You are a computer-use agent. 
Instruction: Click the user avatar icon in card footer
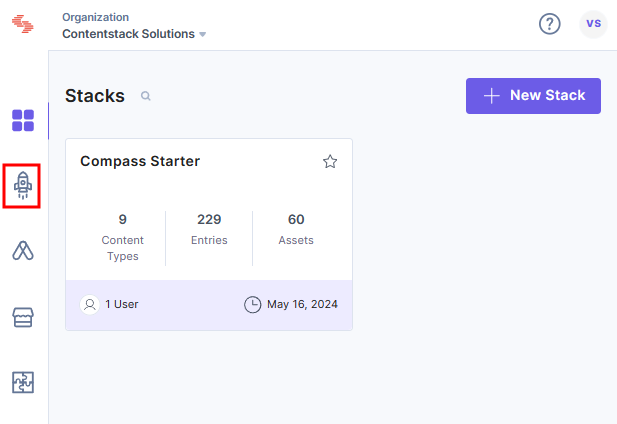pyautogui.click(x=90, y=304)
